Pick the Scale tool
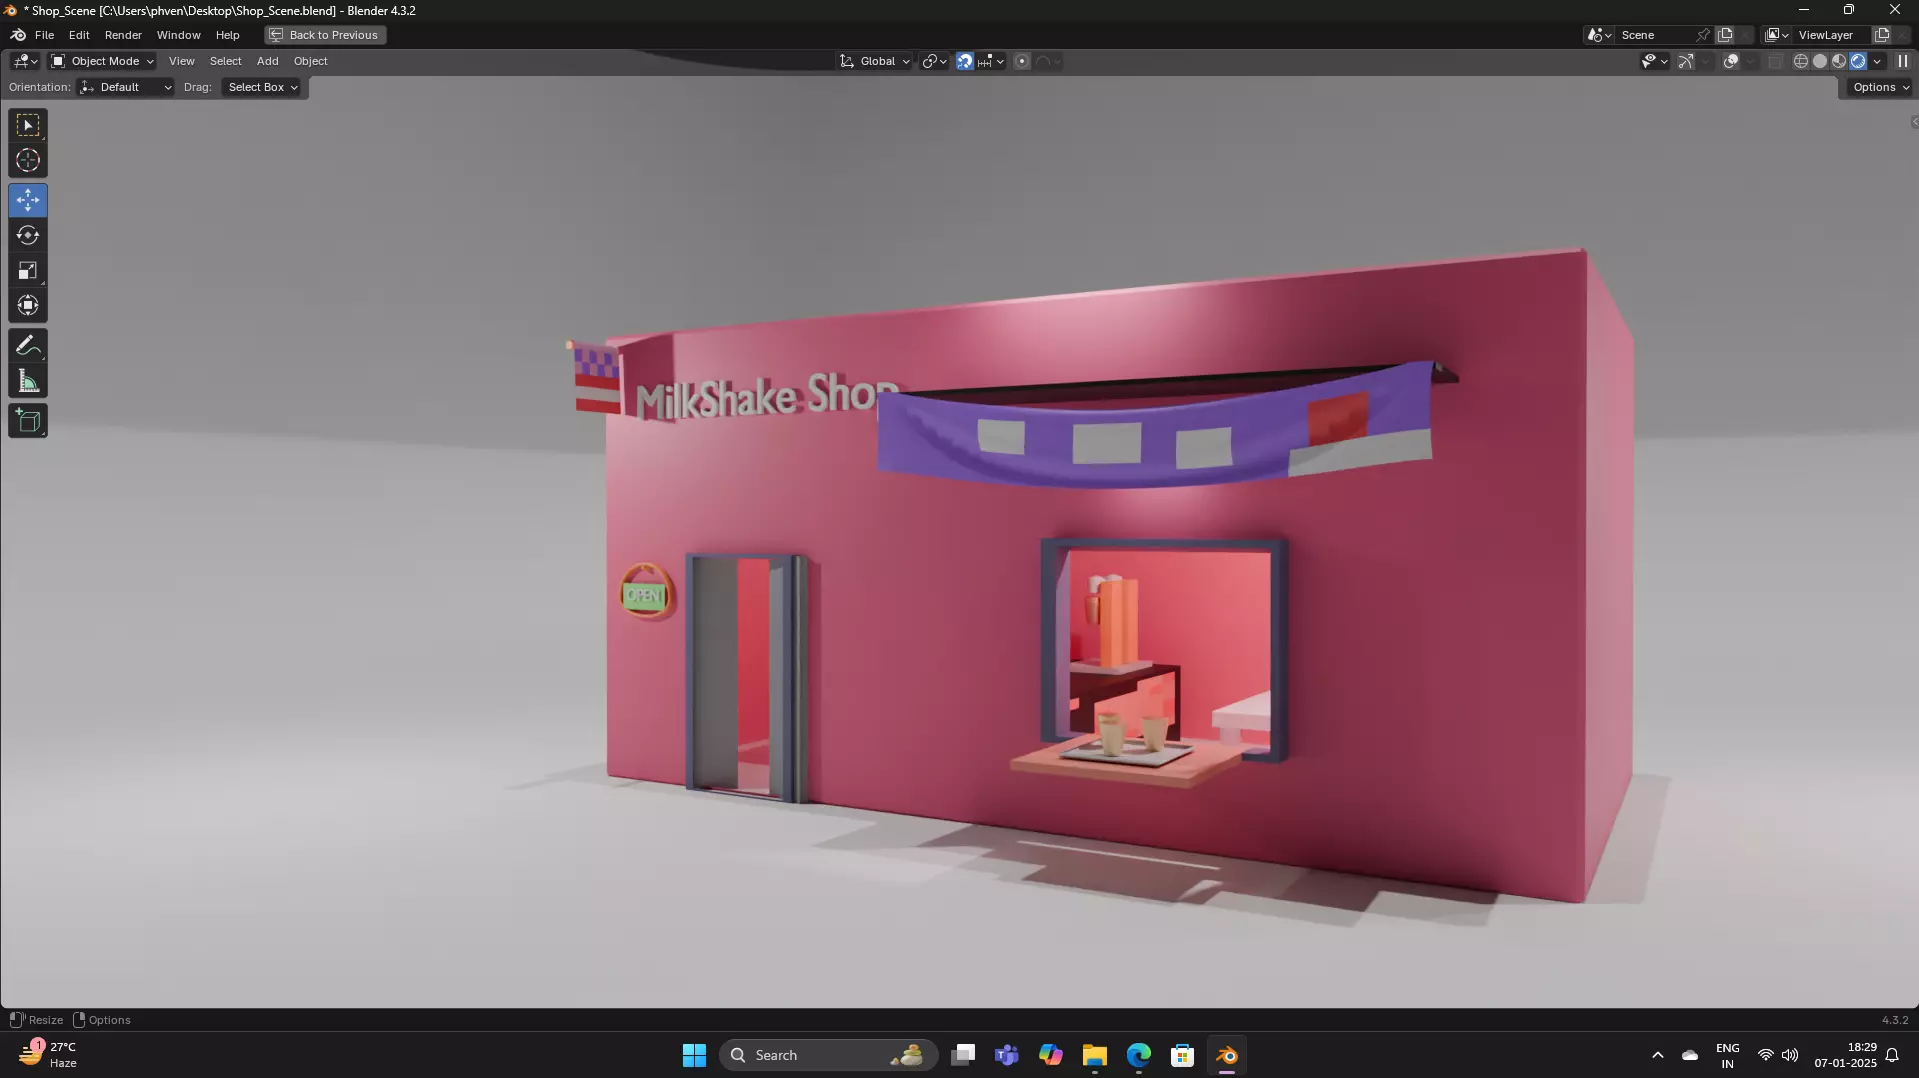1919x1078 pixels. 28,270
